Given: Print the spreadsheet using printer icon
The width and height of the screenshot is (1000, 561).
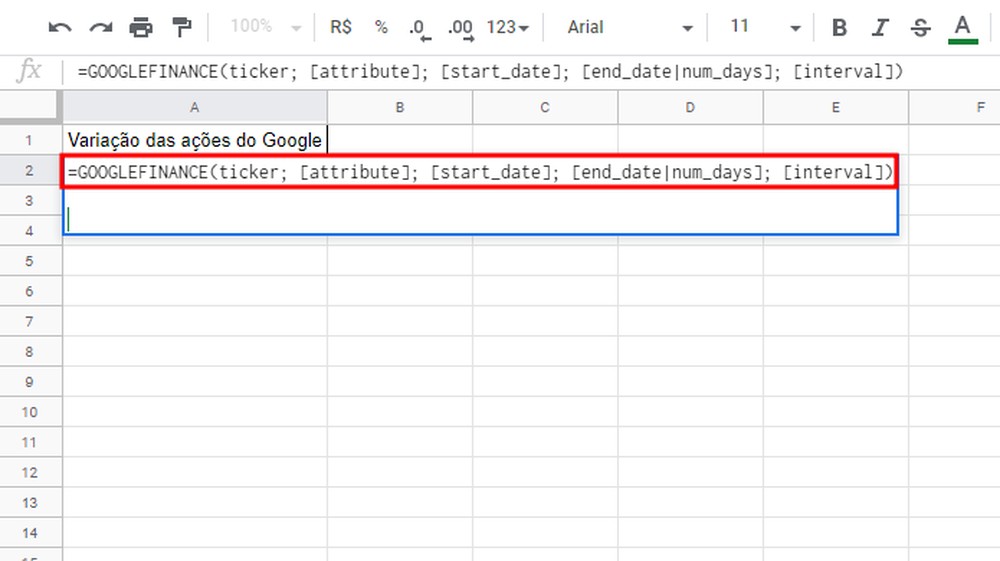Looking at the screenshot, I should click(141, 27).
